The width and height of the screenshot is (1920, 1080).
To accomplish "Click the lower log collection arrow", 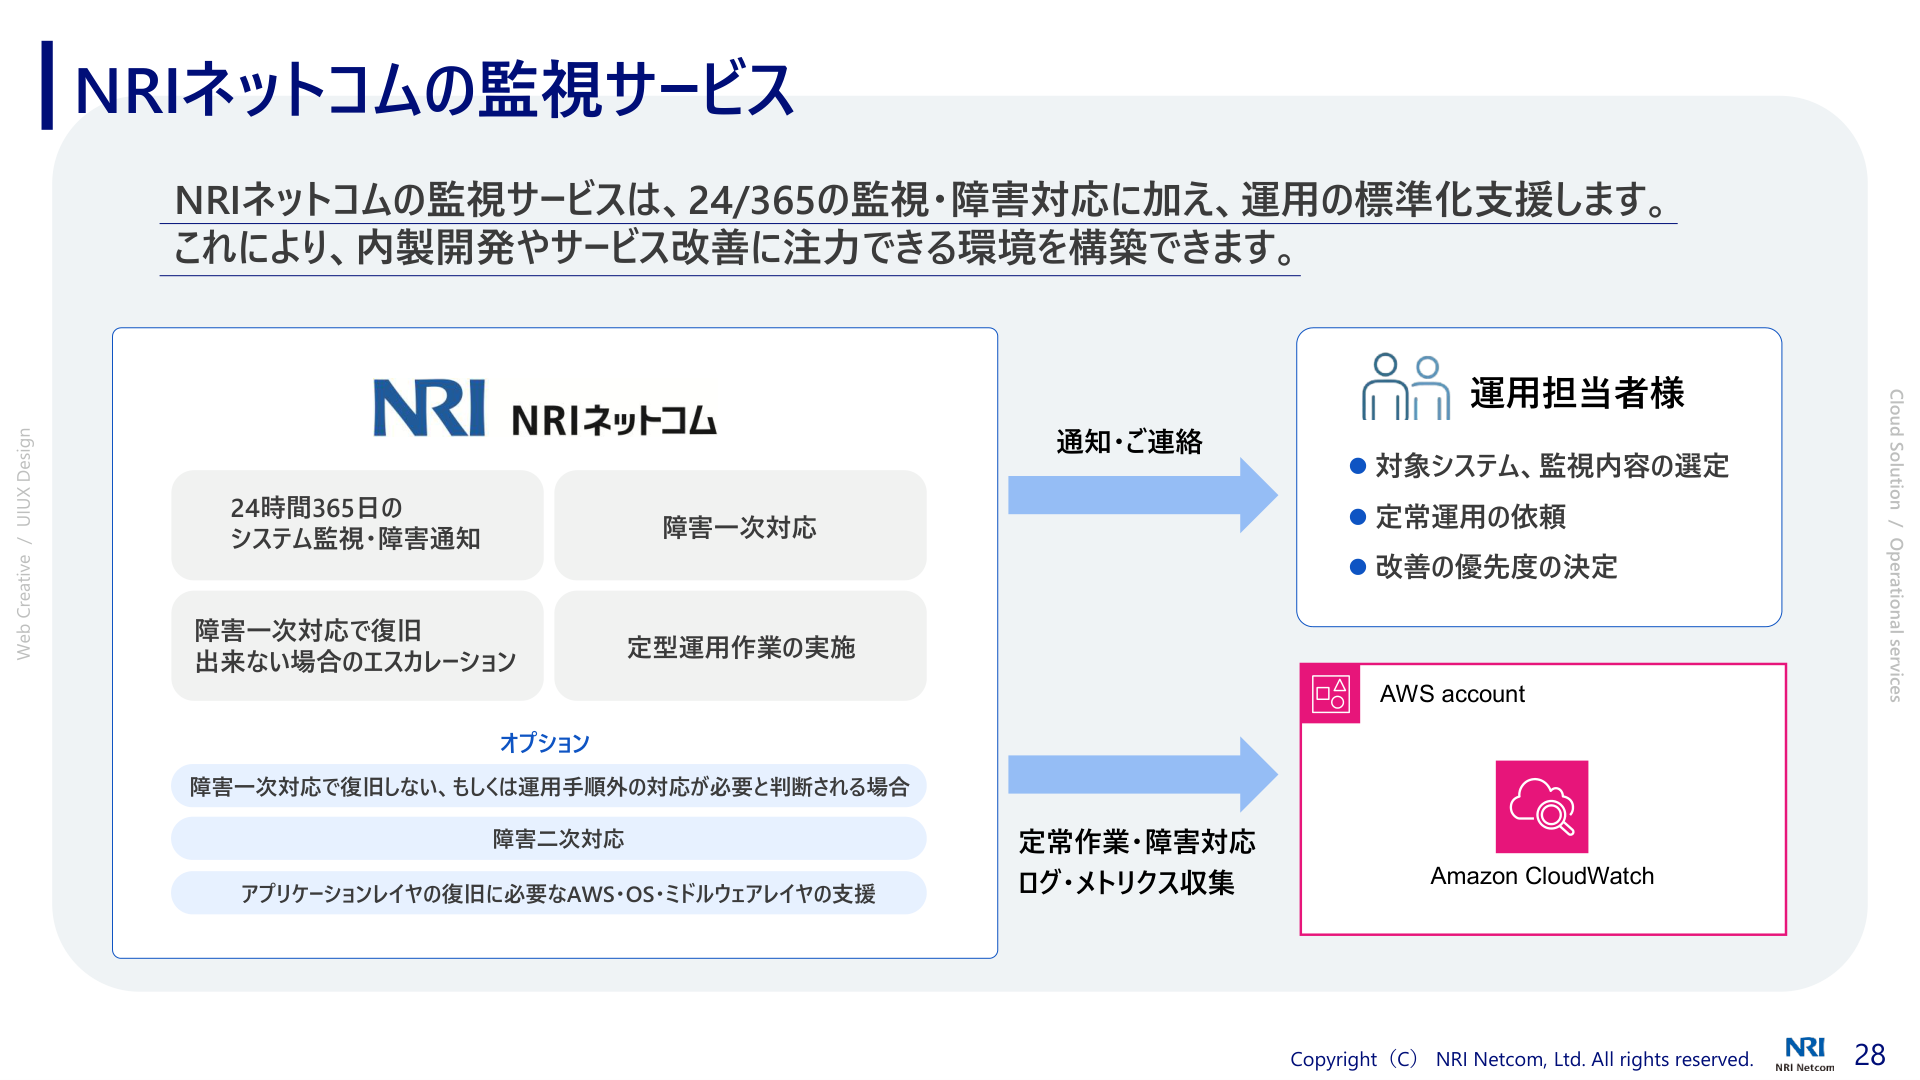I will point(1141,774).
